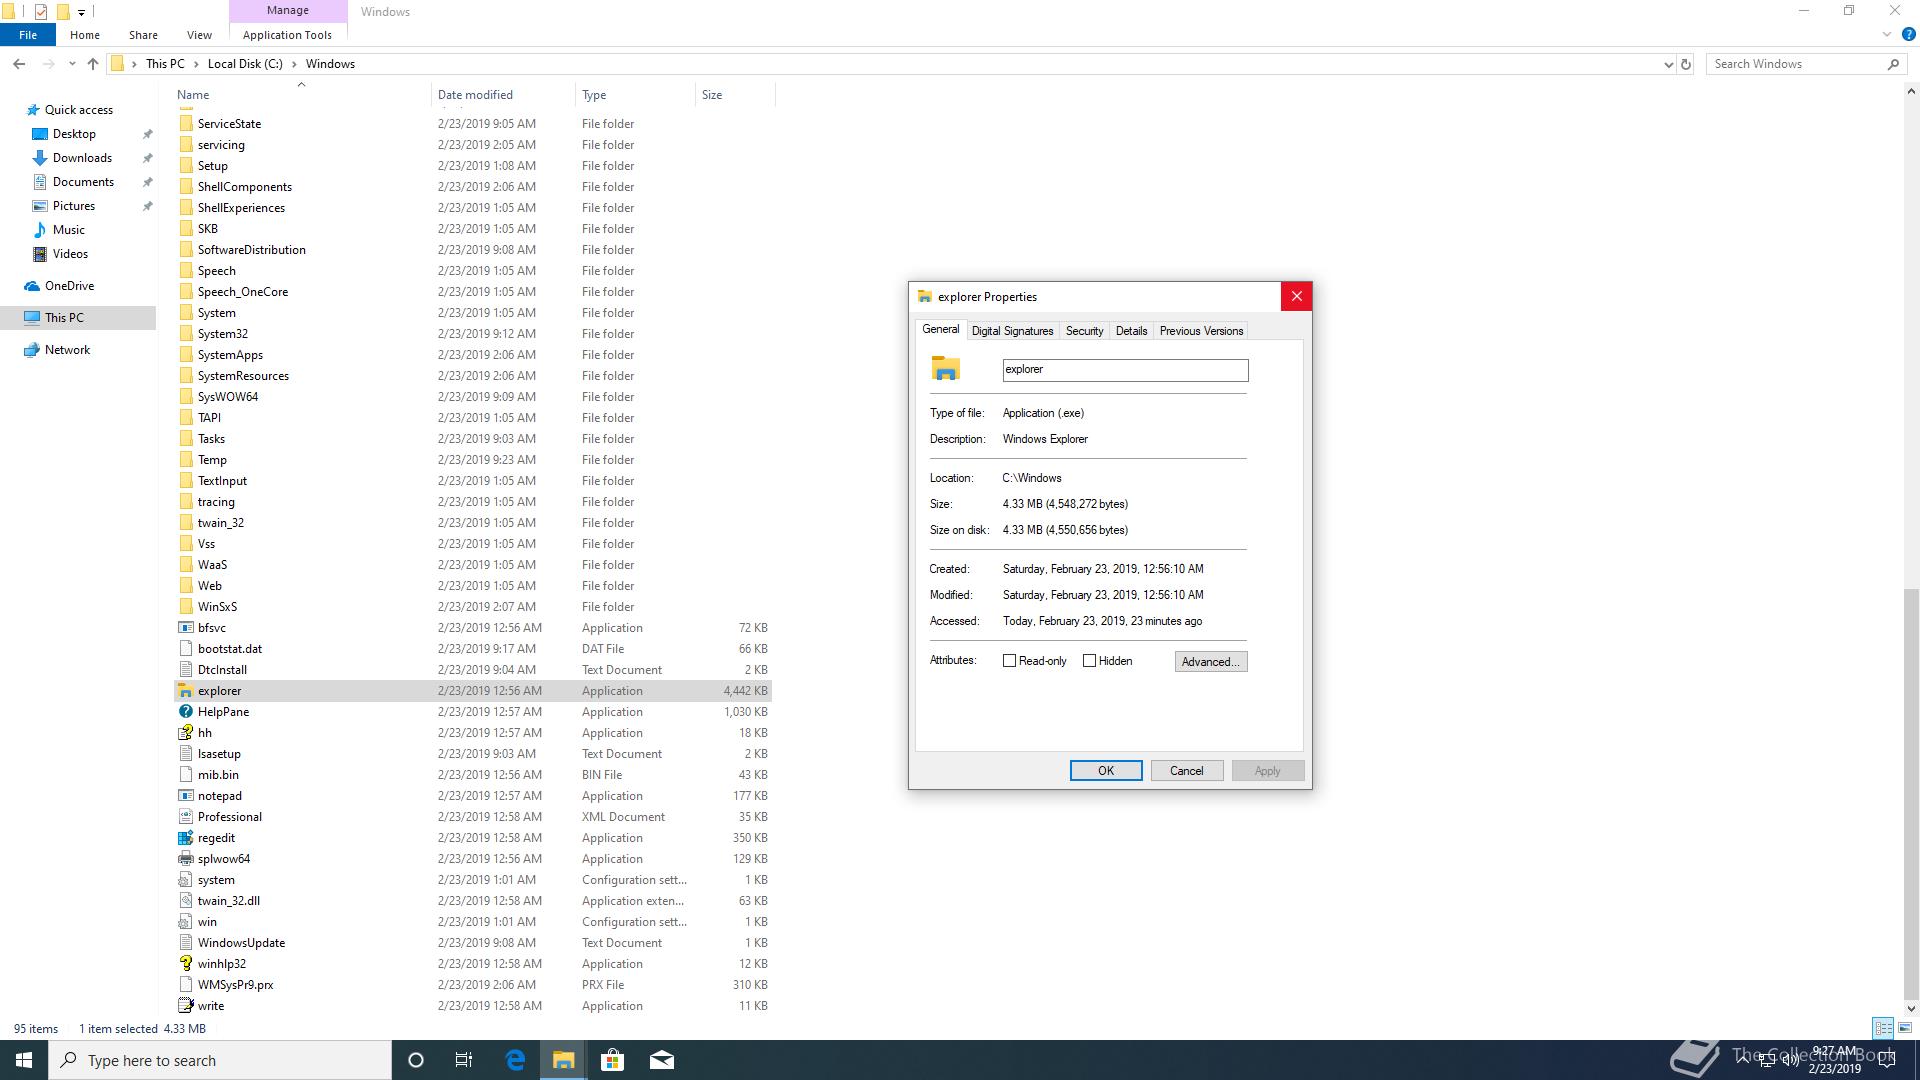Select the System32 folder row
The width and height of the screenshot is (1920, 1080).
(x=473, y=334)
